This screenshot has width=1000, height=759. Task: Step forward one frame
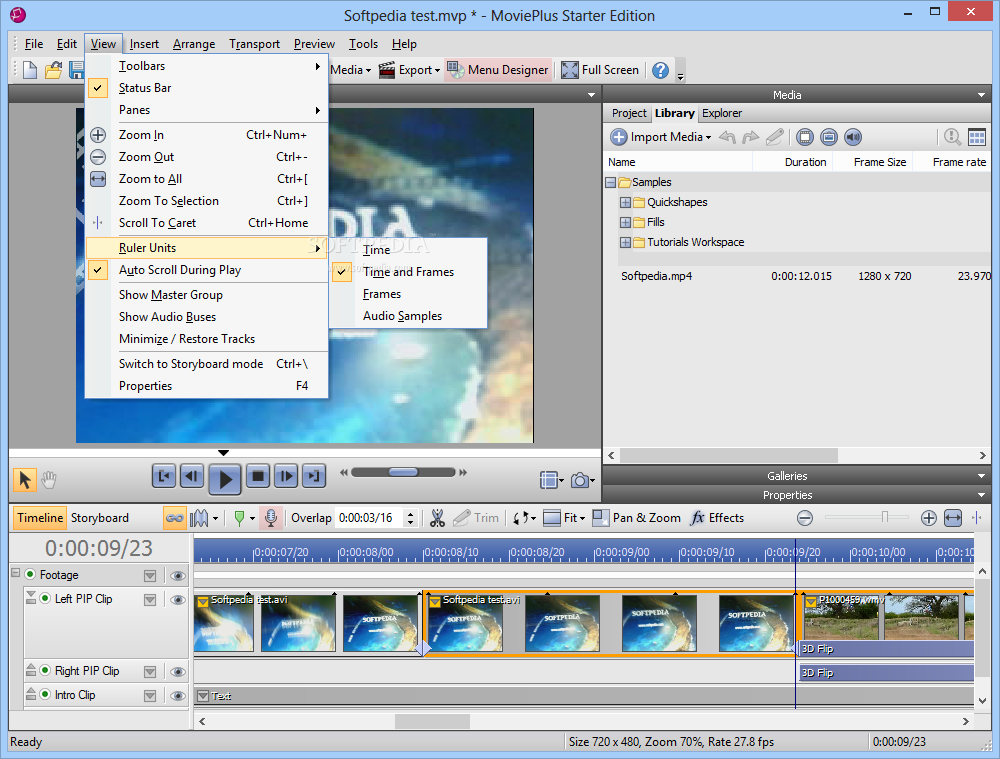coord(286,476)
